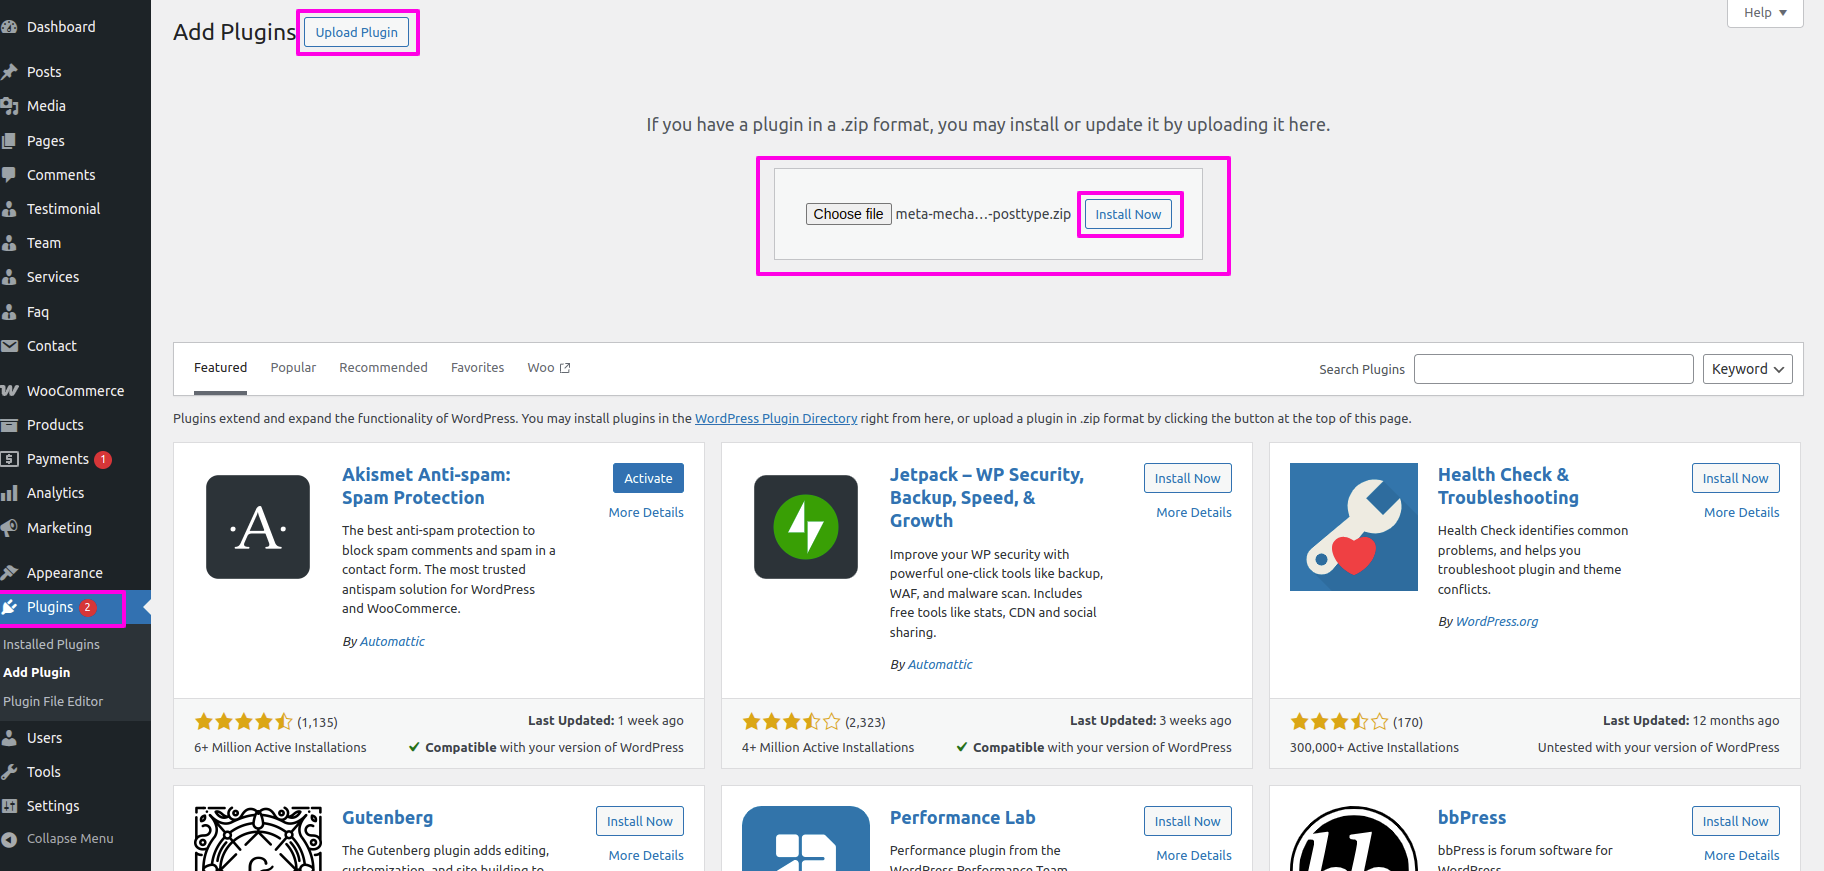Switch to the Recommended tab
The height and width of the screenshot is (871, 1824).
click(x=383, y=368)
